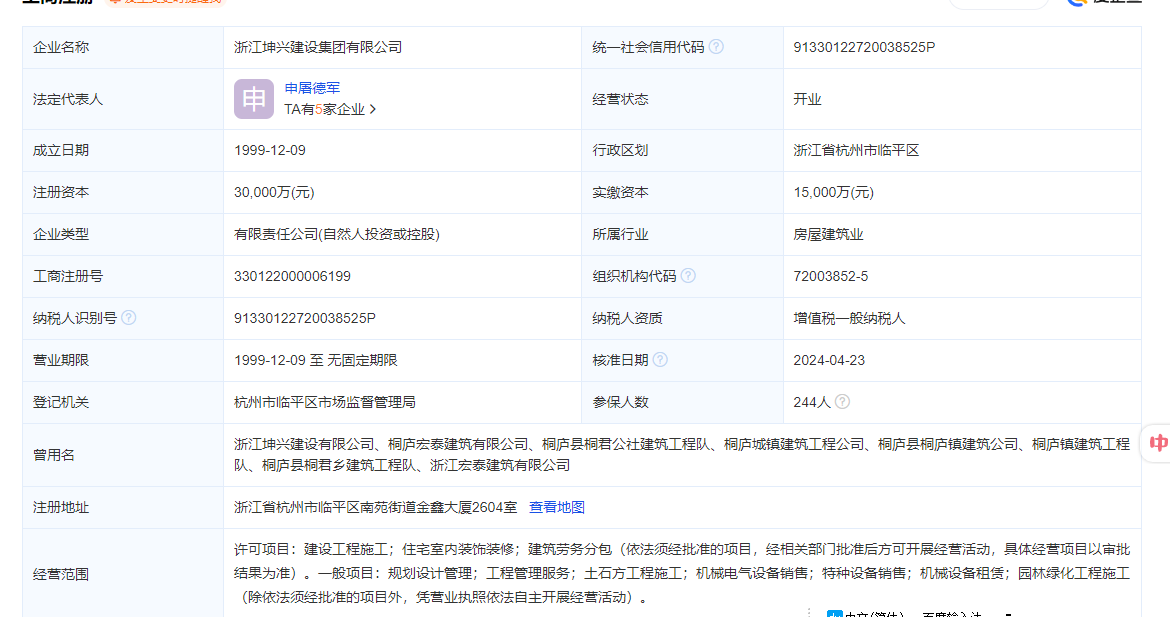
Task: Select credit code 91330122720038525P in top row
Action: 864,47
